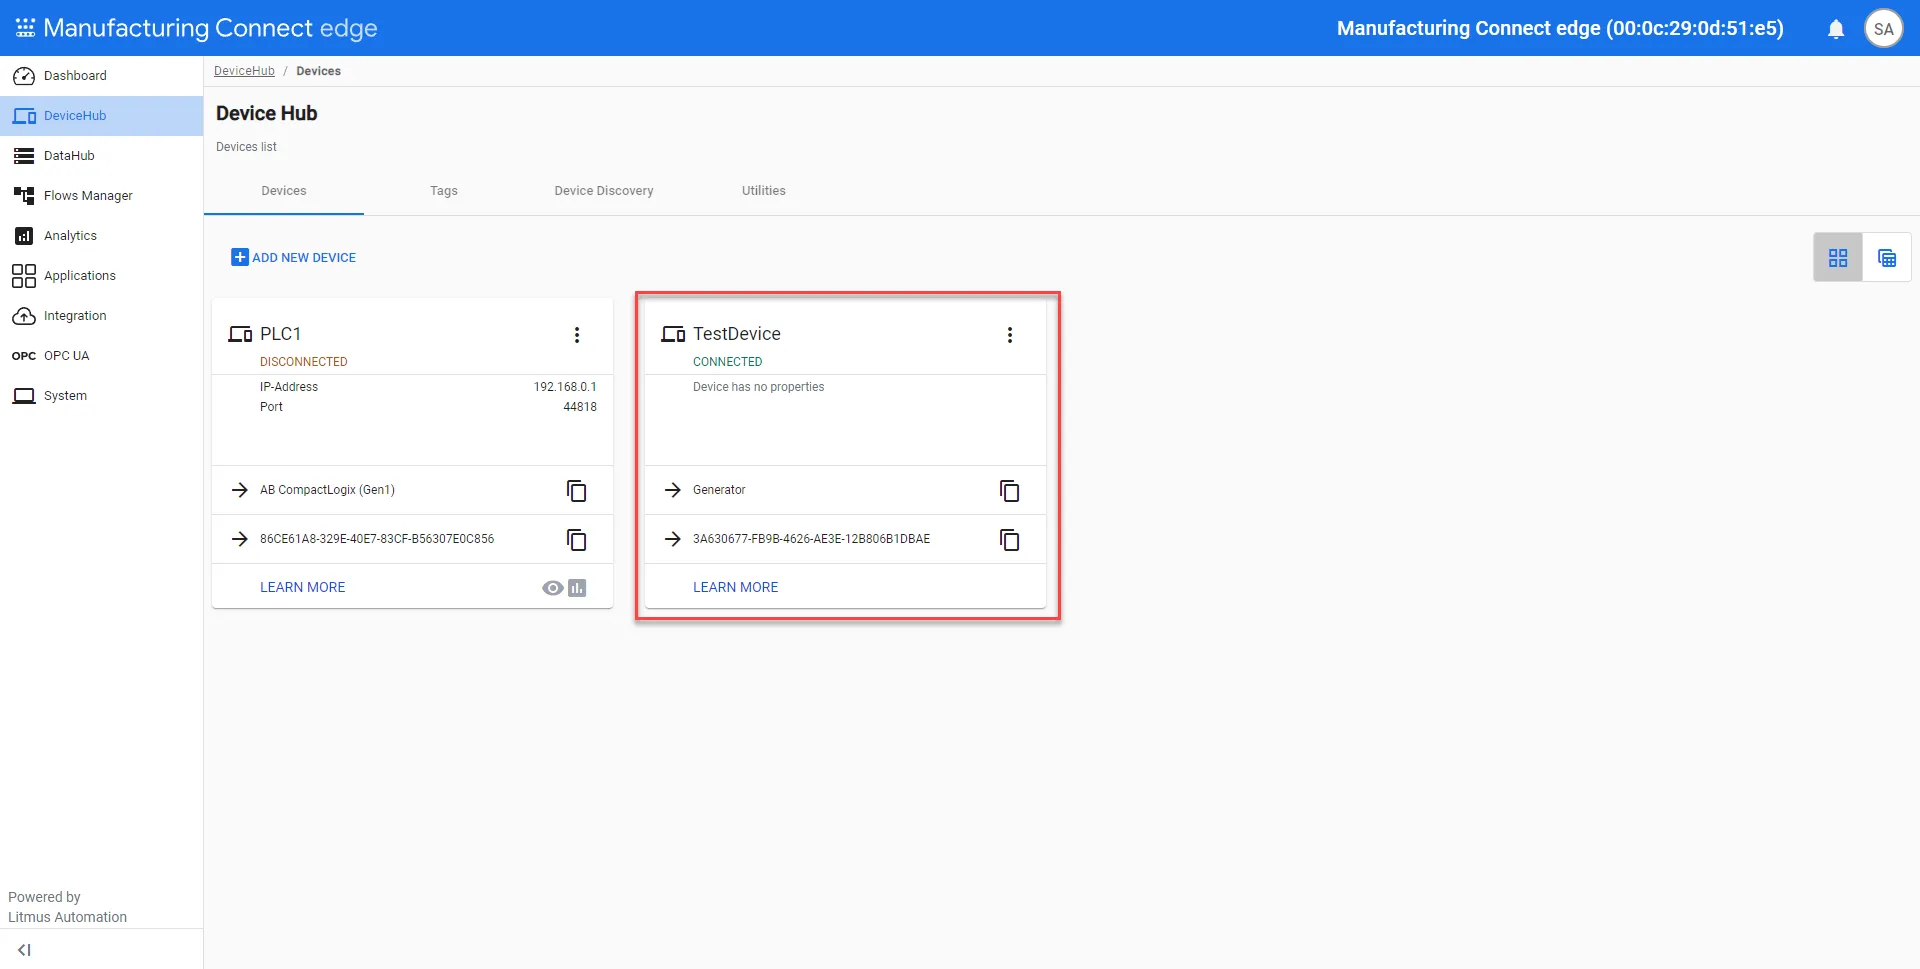
Task: Switch to the Tags tab
Action: tap(444, 191)
